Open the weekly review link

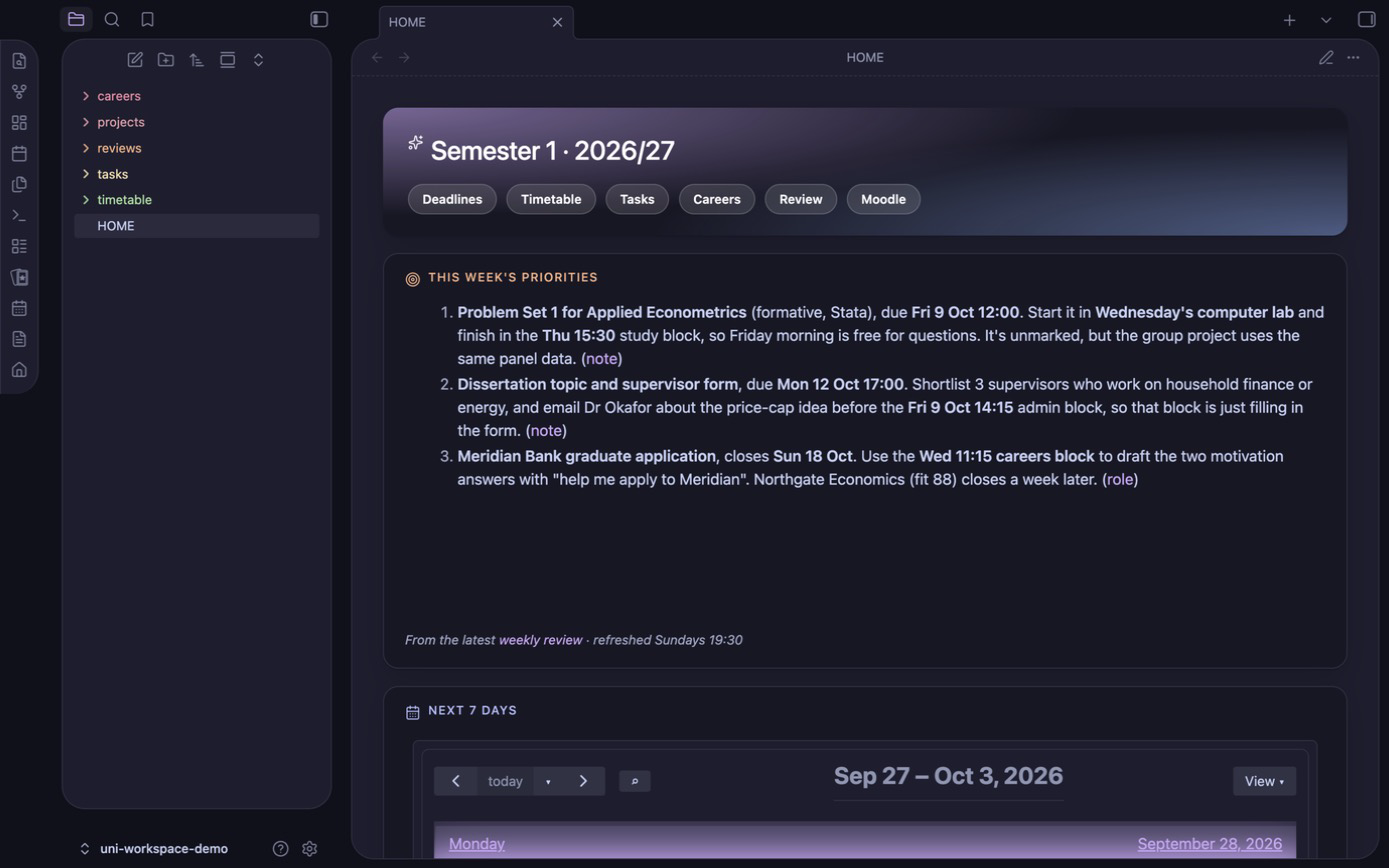(x=540, y=640)
